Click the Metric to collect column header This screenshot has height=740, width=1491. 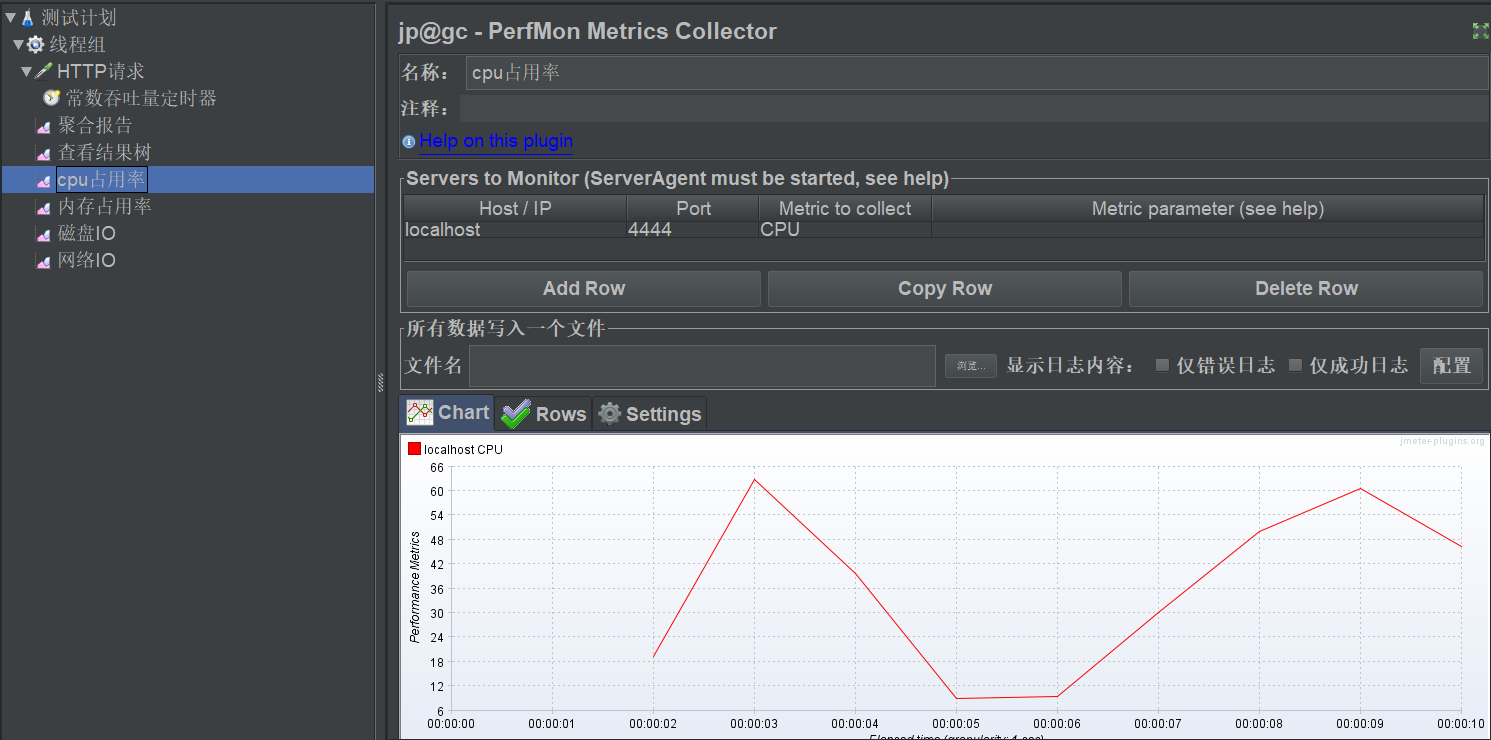tap(845, 208)
